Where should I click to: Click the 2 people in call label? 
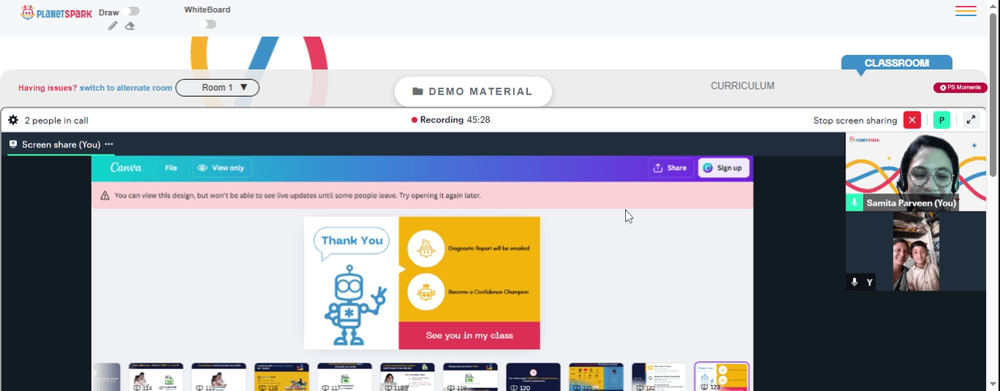[x=56, y=121]
